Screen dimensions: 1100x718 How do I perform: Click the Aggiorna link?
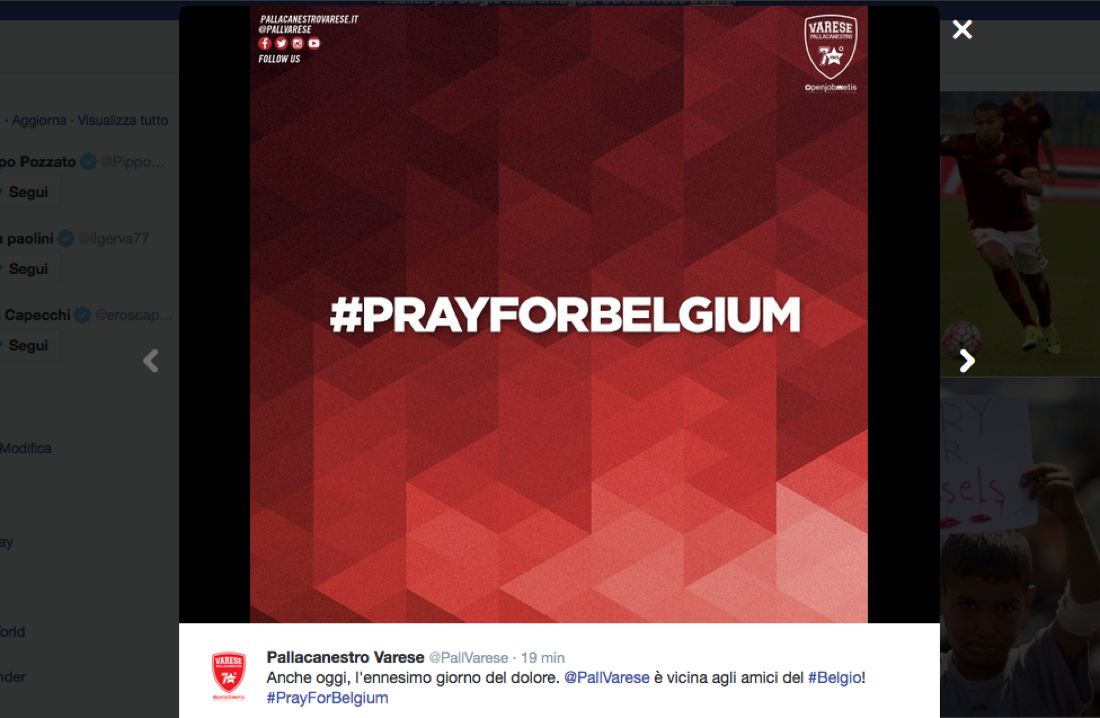tap(39, 120)
